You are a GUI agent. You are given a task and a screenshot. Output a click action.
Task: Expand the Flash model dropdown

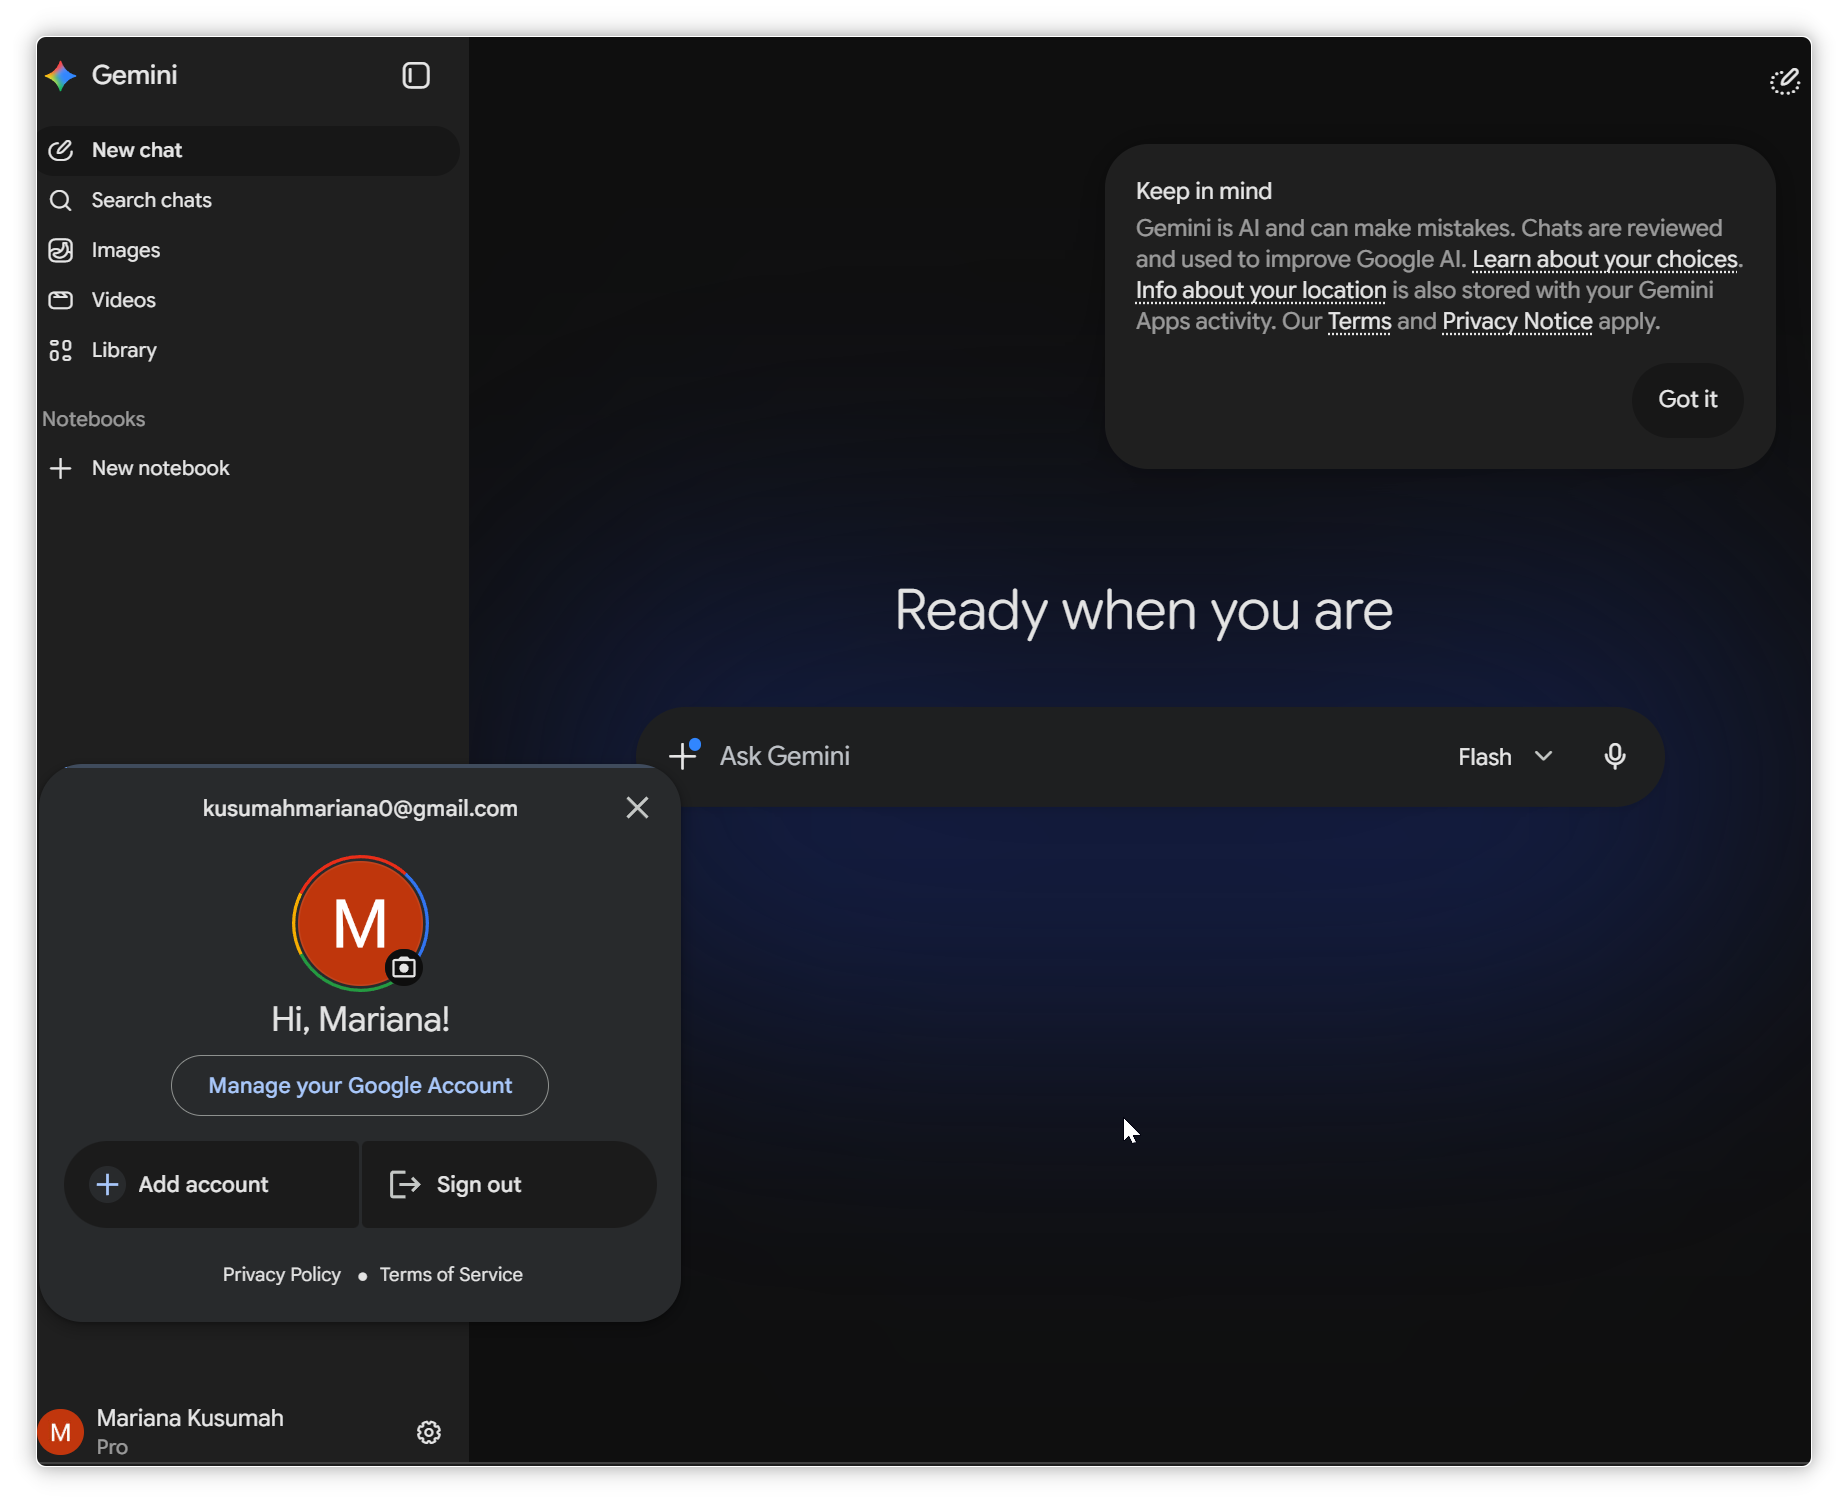1505,757
